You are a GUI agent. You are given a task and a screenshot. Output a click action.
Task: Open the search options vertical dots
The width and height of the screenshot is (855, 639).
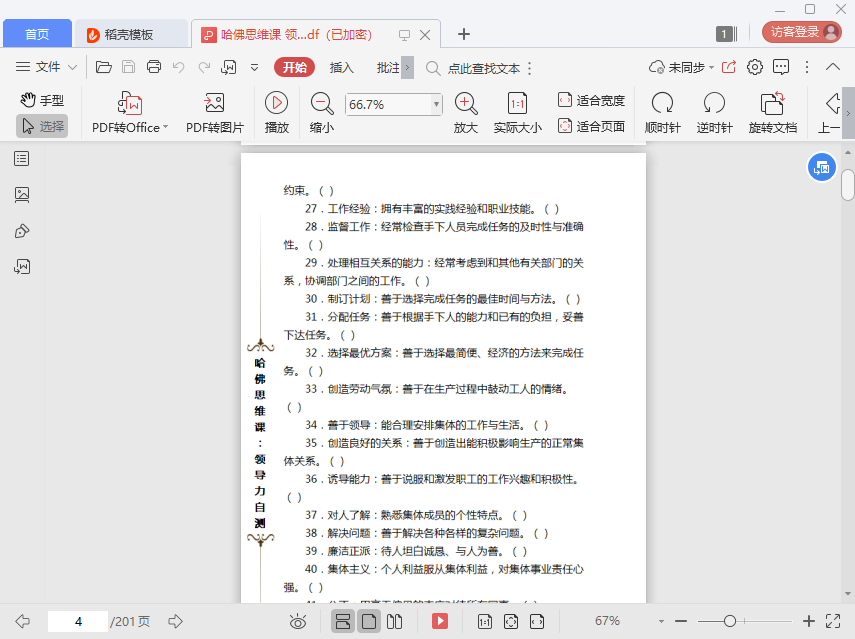point(529,68)
